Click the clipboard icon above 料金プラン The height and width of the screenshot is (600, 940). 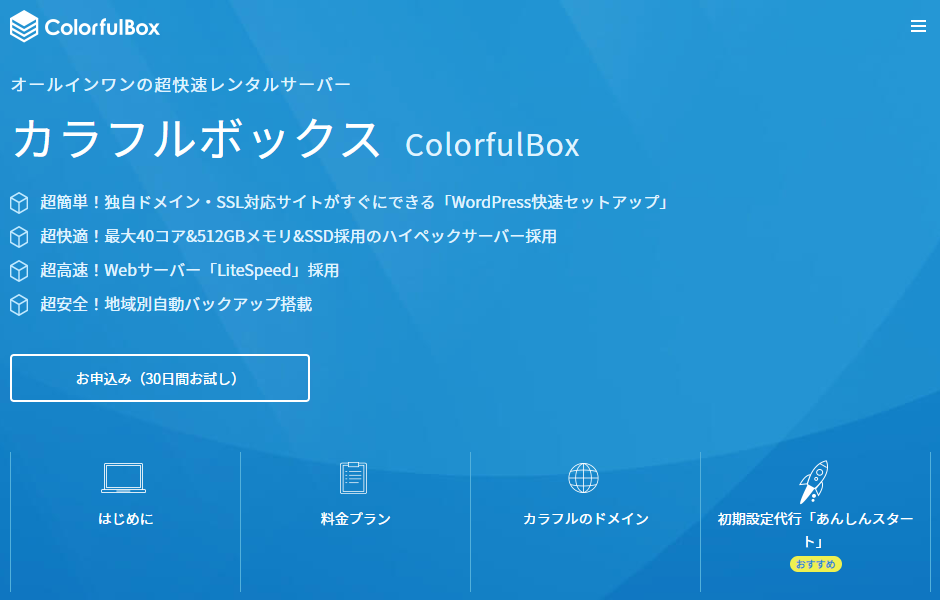tap(353, 478)
